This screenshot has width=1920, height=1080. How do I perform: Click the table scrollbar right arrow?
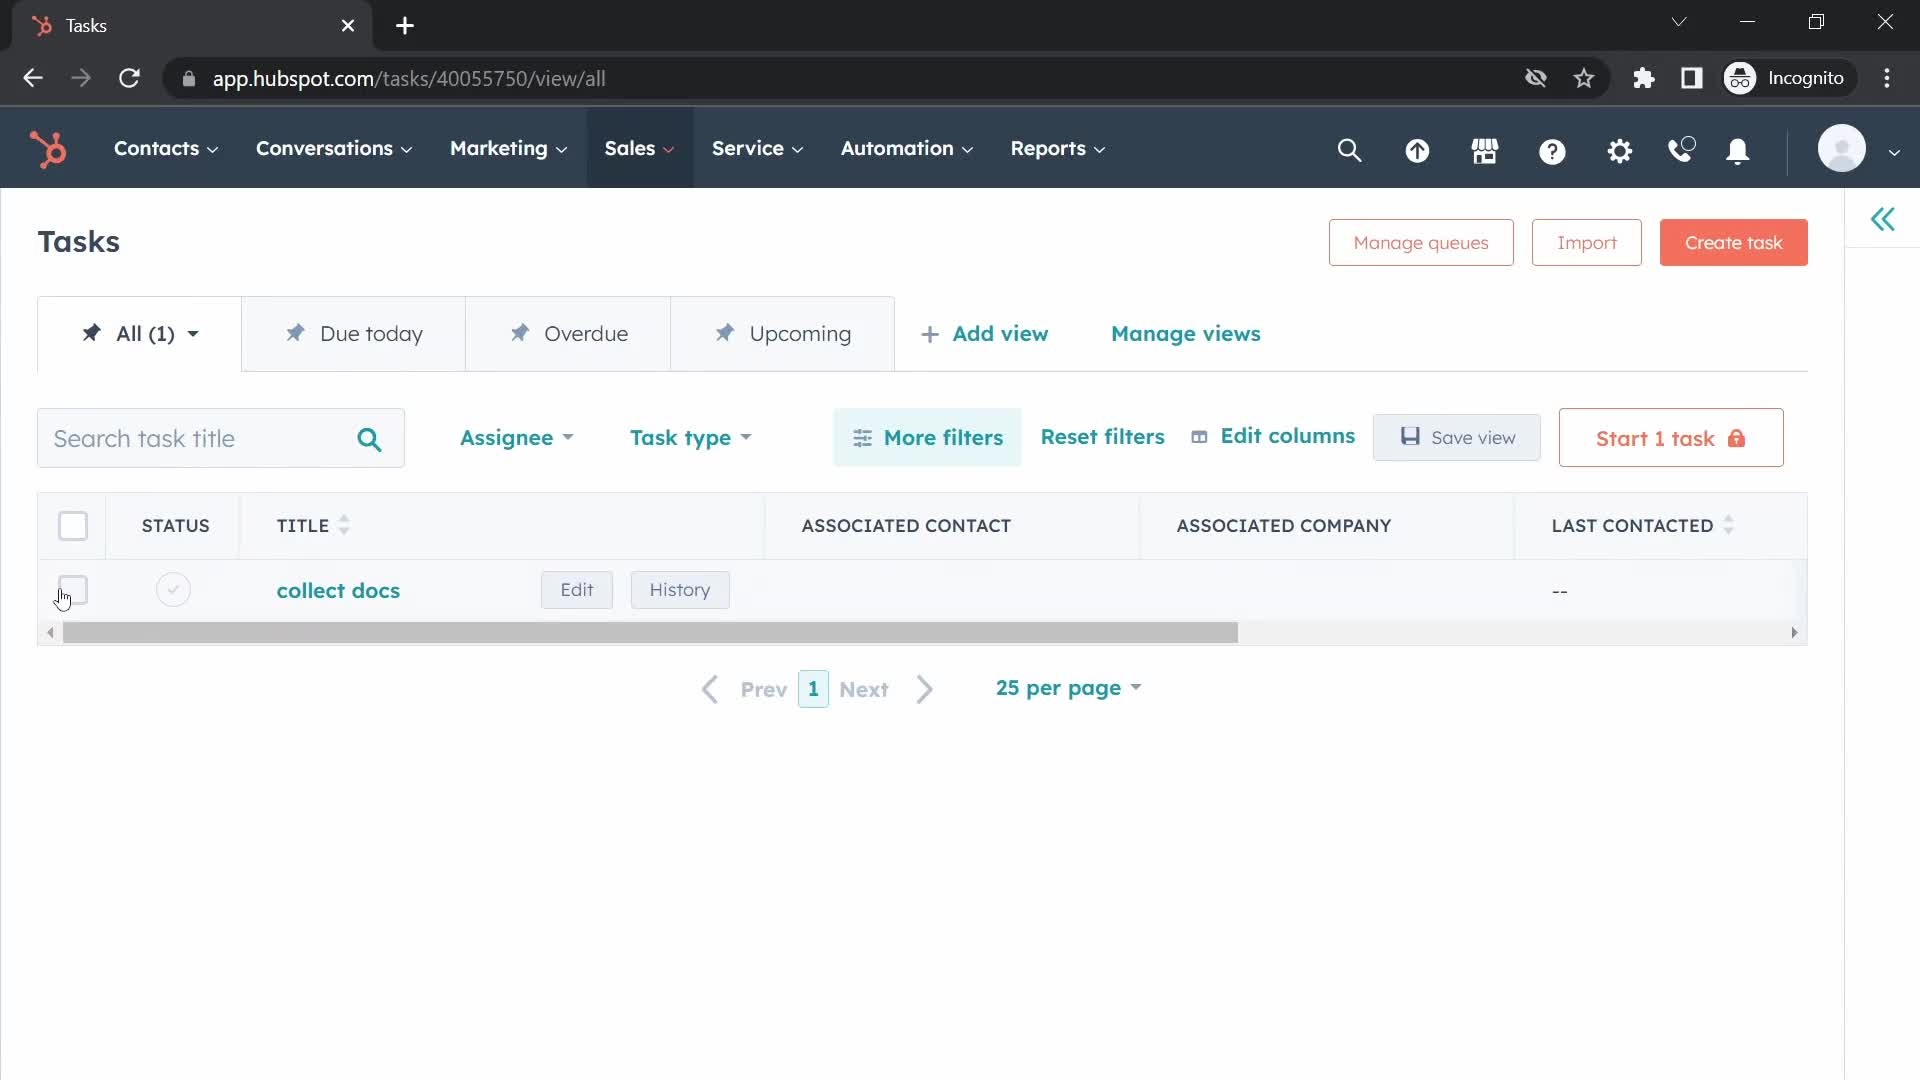tap(1794, 633)
